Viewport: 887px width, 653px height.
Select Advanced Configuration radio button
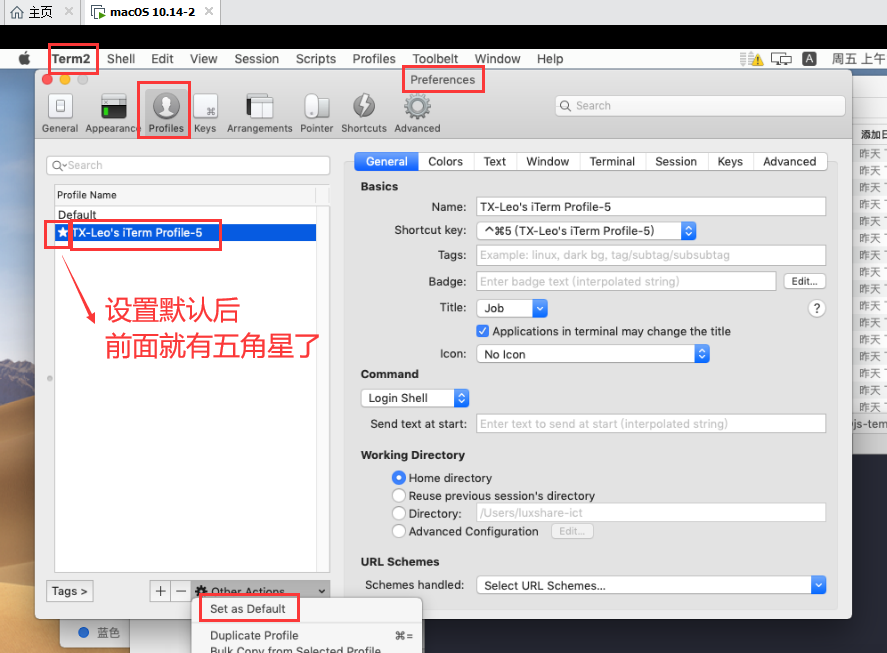(x=399, y=531)
